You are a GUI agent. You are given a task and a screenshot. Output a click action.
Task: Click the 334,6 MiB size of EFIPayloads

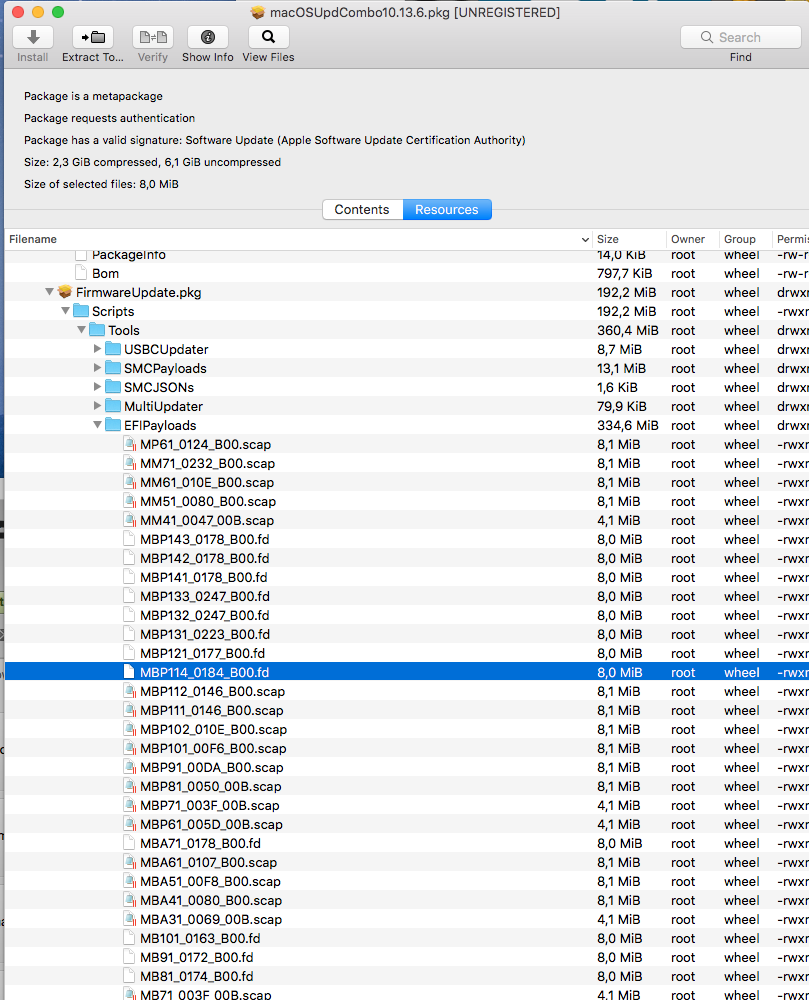(627, 425)
